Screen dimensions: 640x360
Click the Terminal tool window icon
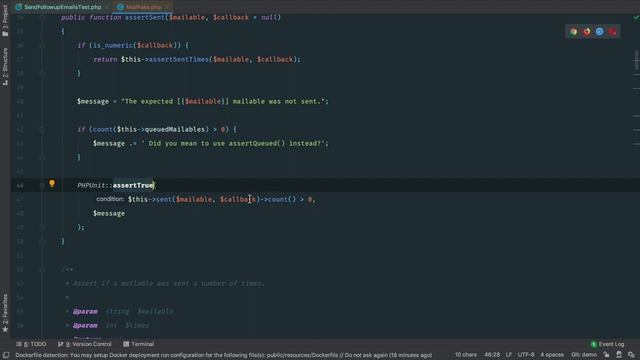(x=126, y=344)
